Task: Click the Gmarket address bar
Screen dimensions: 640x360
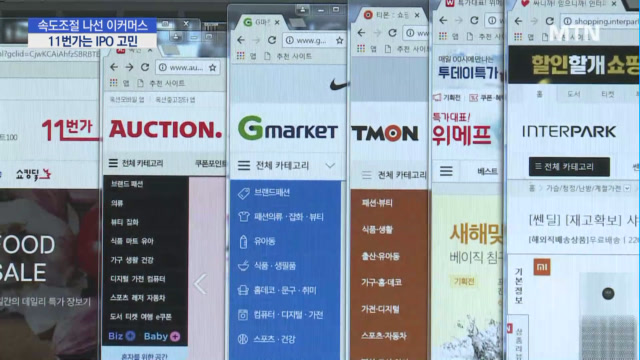Action: (x=311, y=40)
